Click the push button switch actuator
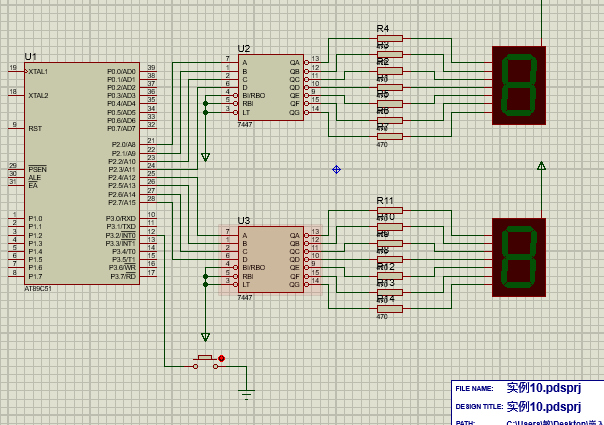The height and width of the screenshot is (425, 604). 205,358
